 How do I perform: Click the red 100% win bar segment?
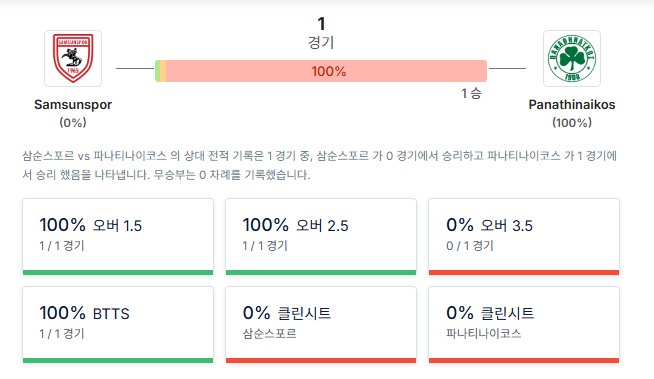327,71
